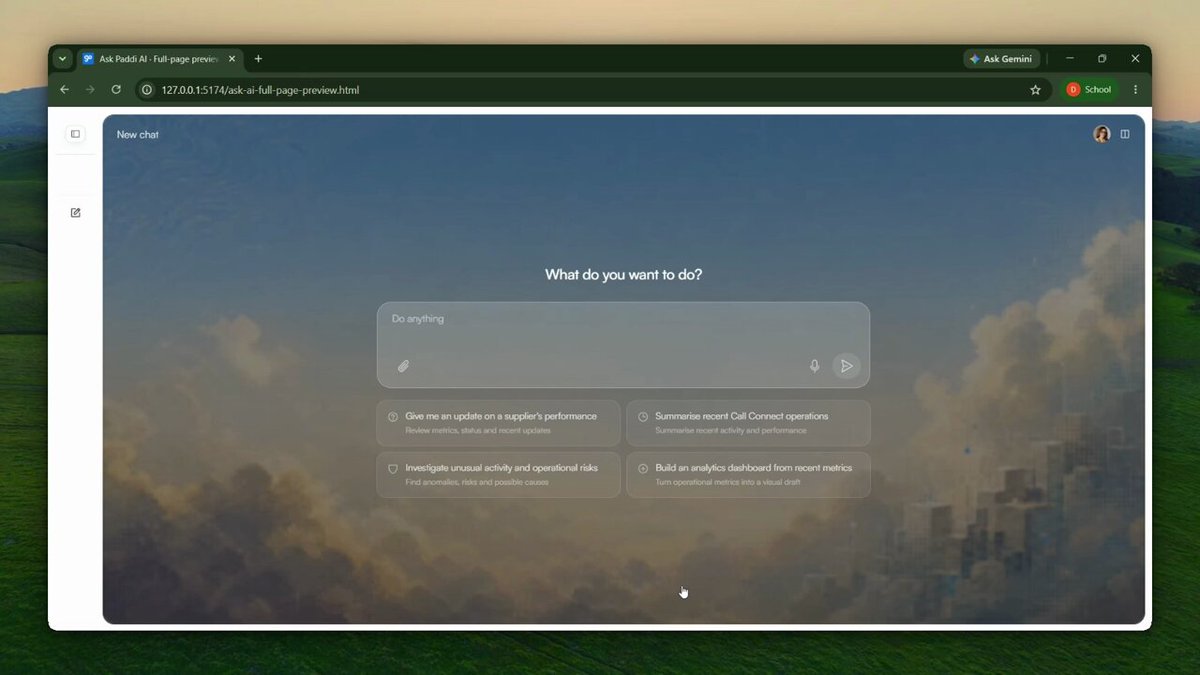
Task: Choose 'Build an analytics dashboard from recent metrics'
Action: click(x=748, y=474)
